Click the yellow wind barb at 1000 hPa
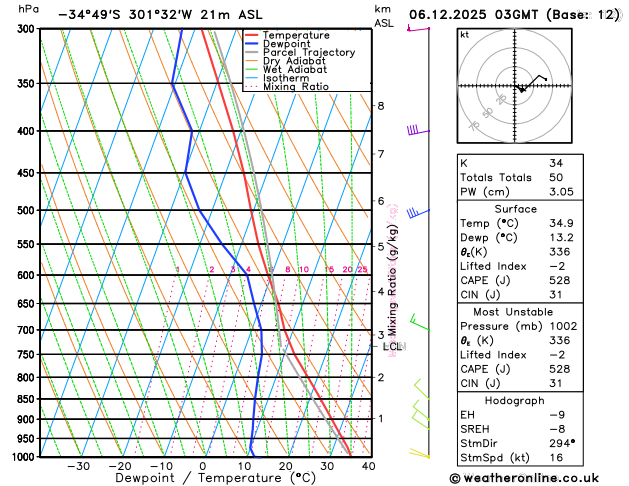629x486 pixels. tap(419, 453)
